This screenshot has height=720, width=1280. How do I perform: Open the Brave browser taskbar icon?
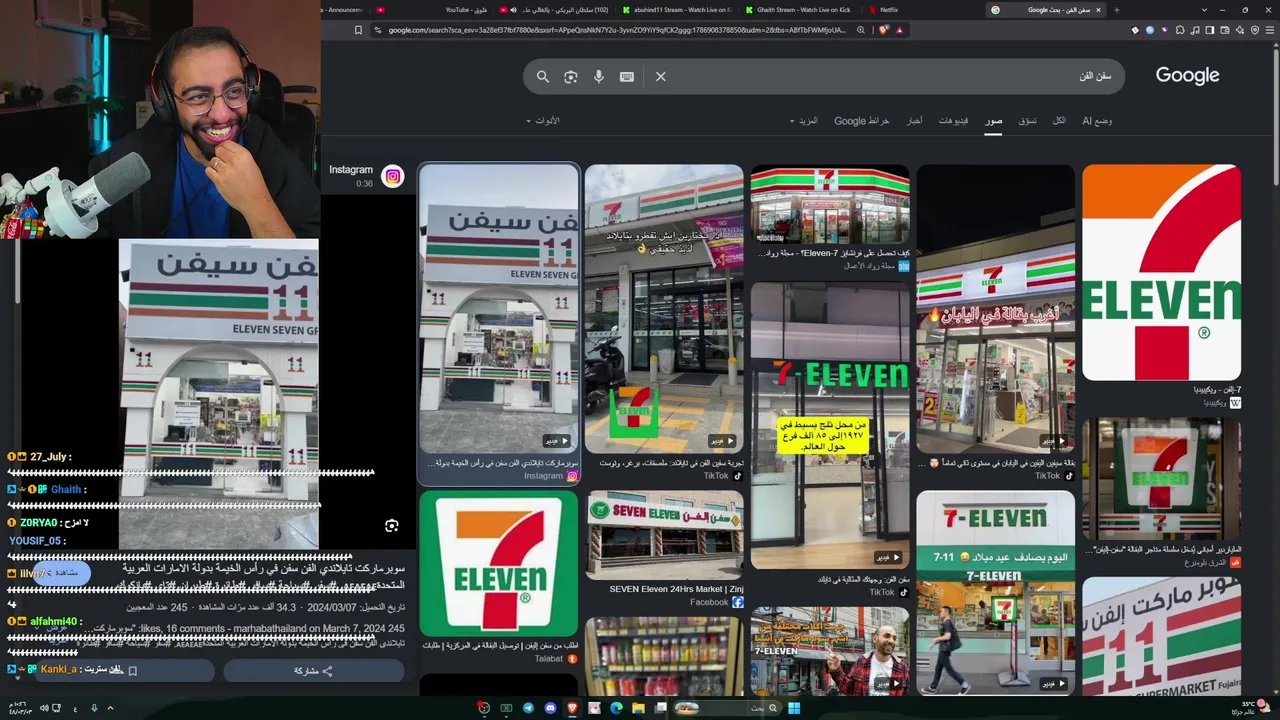(572, 708)
